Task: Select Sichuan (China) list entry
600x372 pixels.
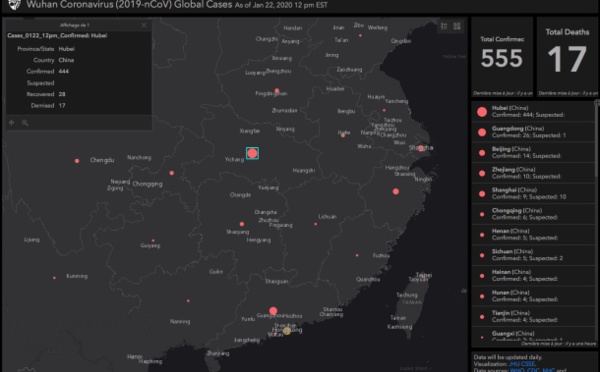Action: (533, 255)
